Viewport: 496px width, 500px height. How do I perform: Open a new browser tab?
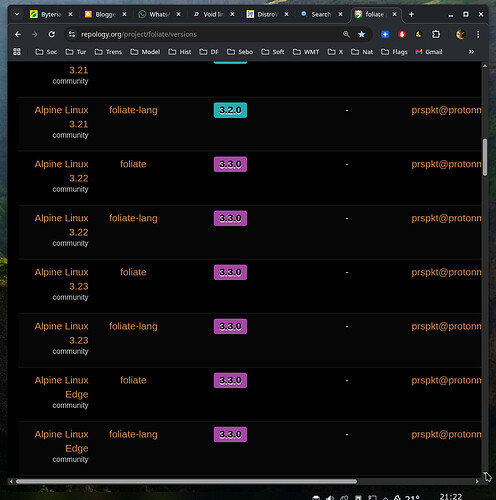(x=411, y=14)
